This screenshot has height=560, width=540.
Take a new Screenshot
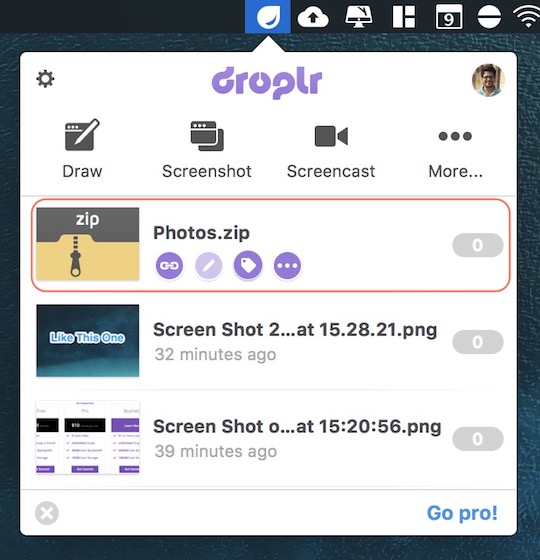point(207,149)
